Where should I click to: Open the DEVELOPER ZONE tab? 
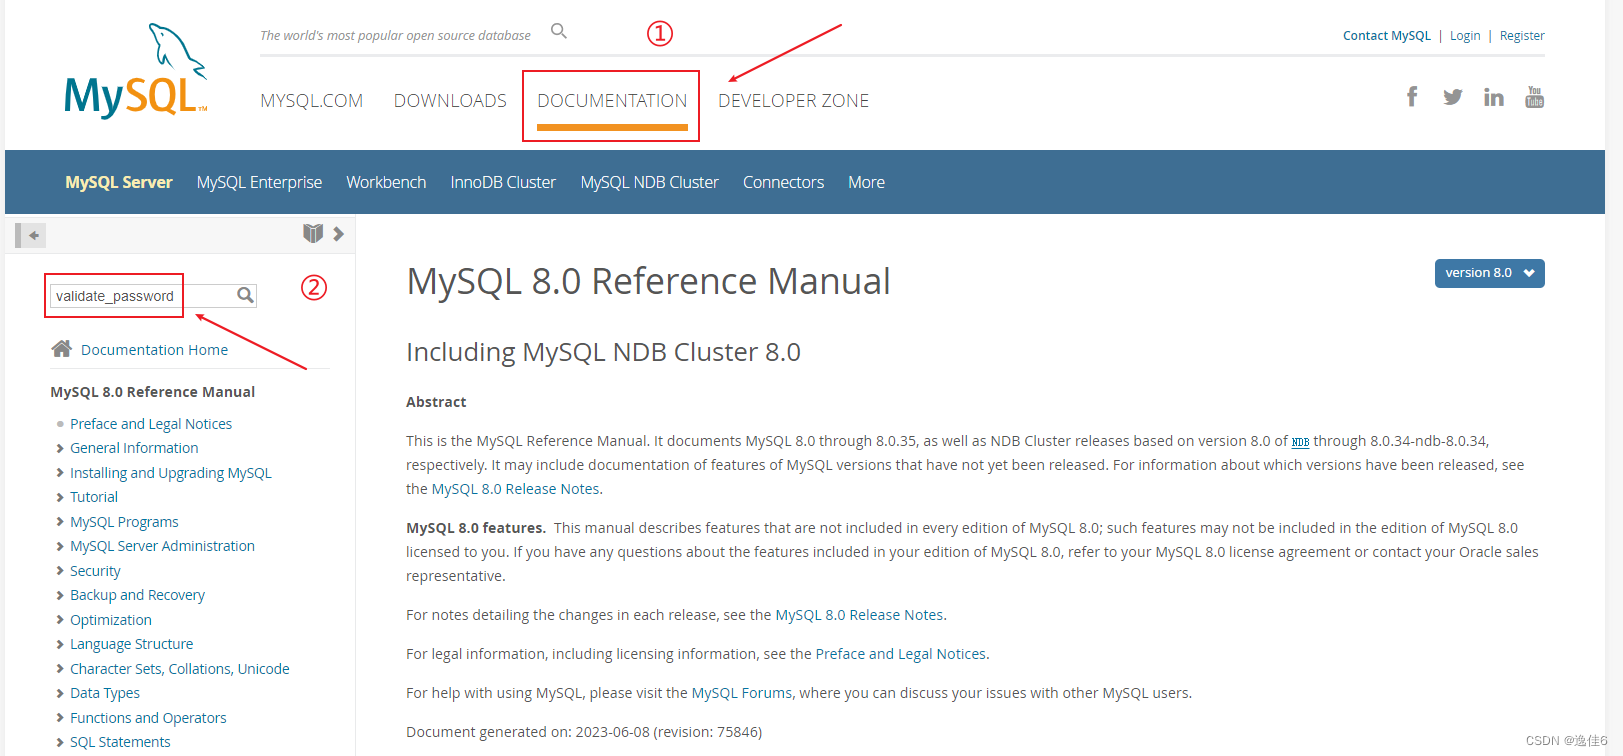click(x=794, y=101)
